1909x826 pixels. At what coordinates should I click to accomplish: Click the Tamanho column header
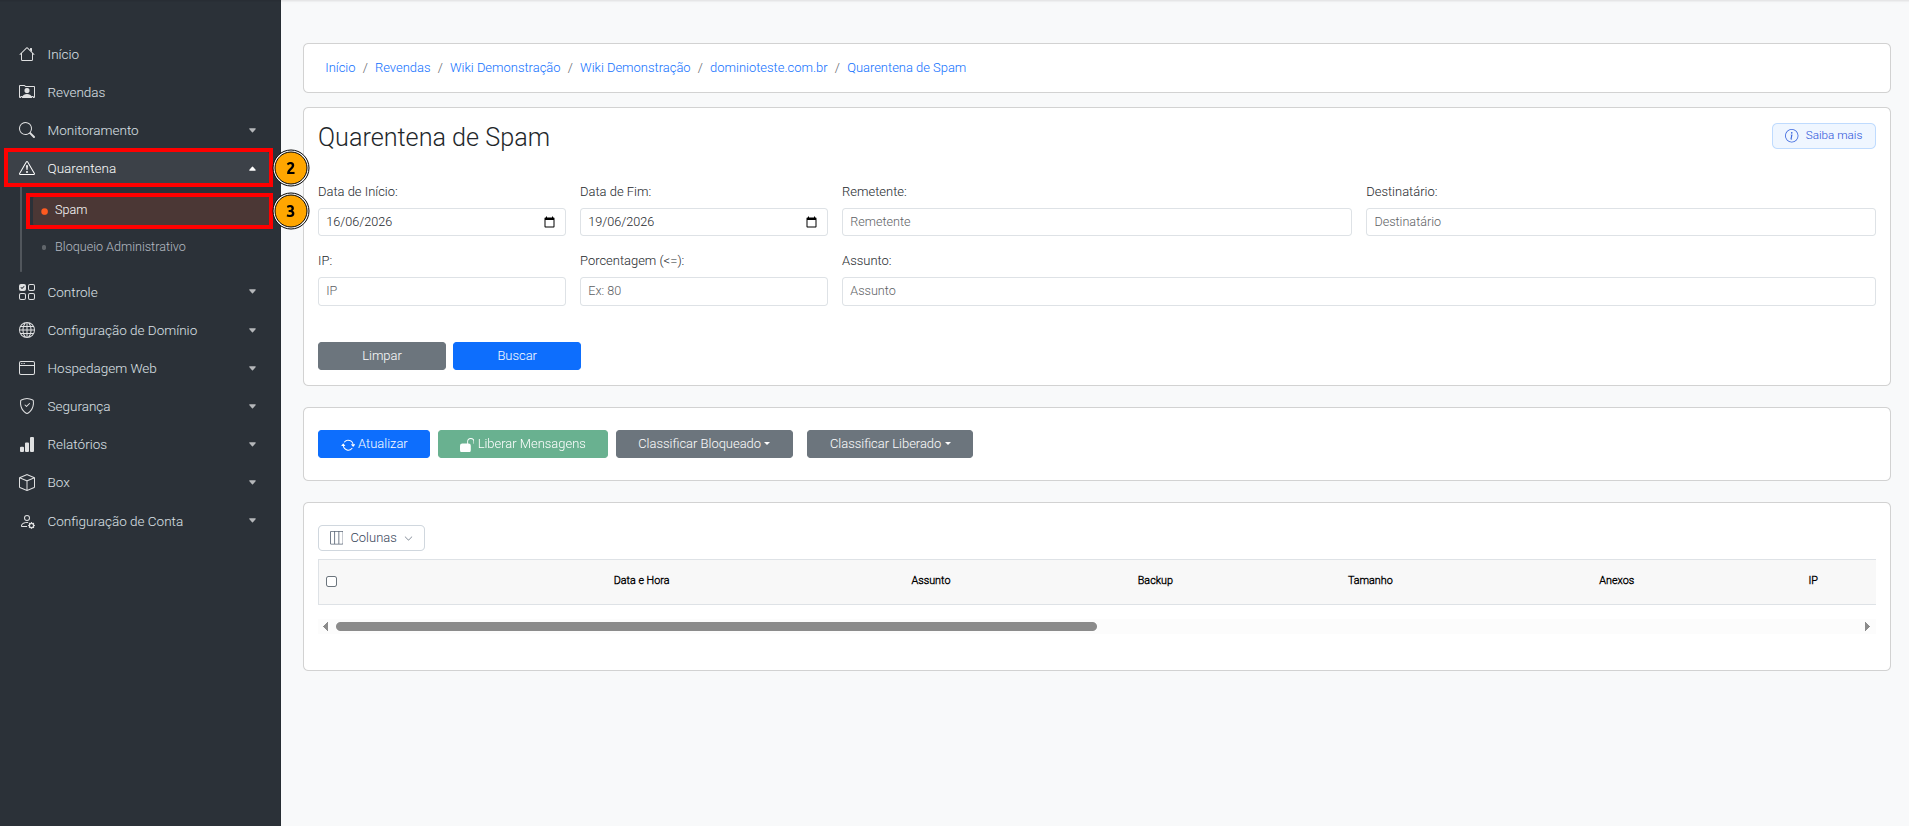coord(1370,581)
